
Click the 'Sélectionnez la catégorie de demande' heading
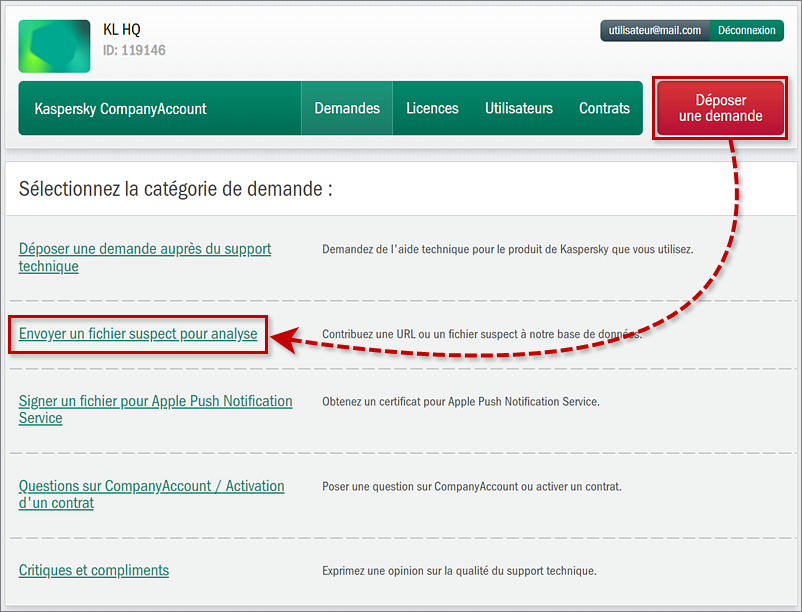175,189
